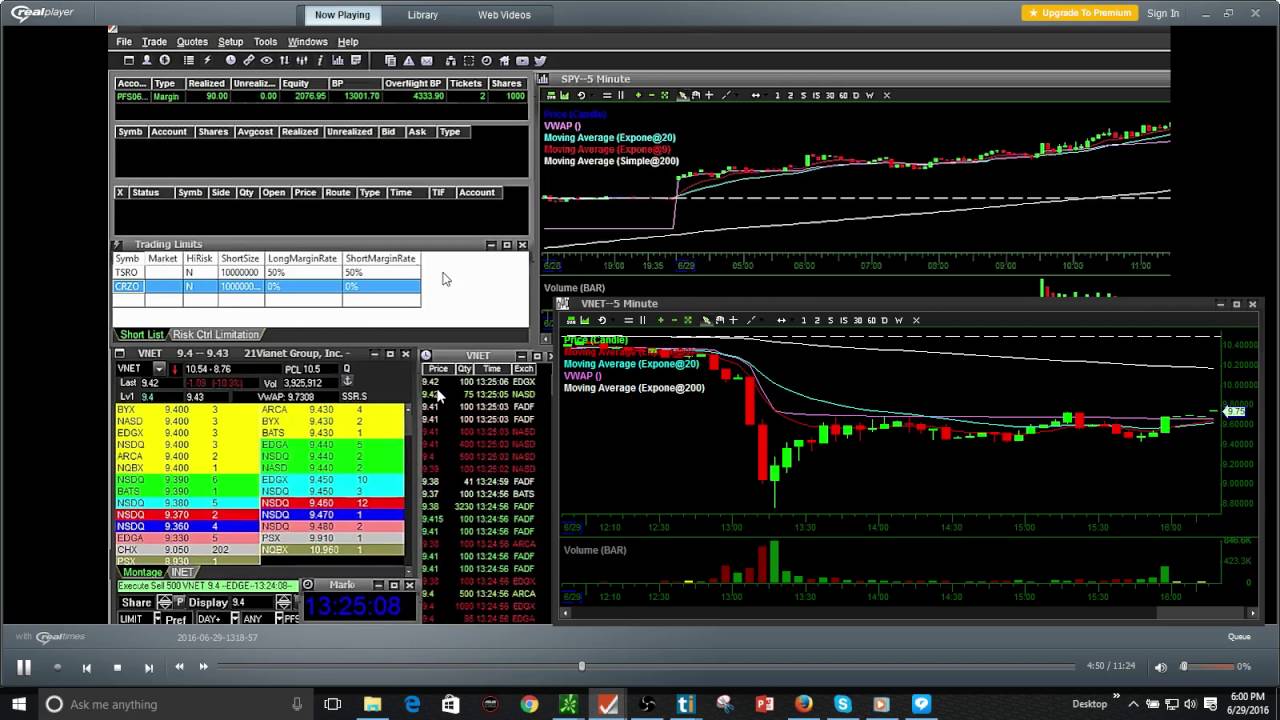This screenshot has height=720, width=1280.
Task: Click the chain link icon in toolbar
Action: click(249, 60)
